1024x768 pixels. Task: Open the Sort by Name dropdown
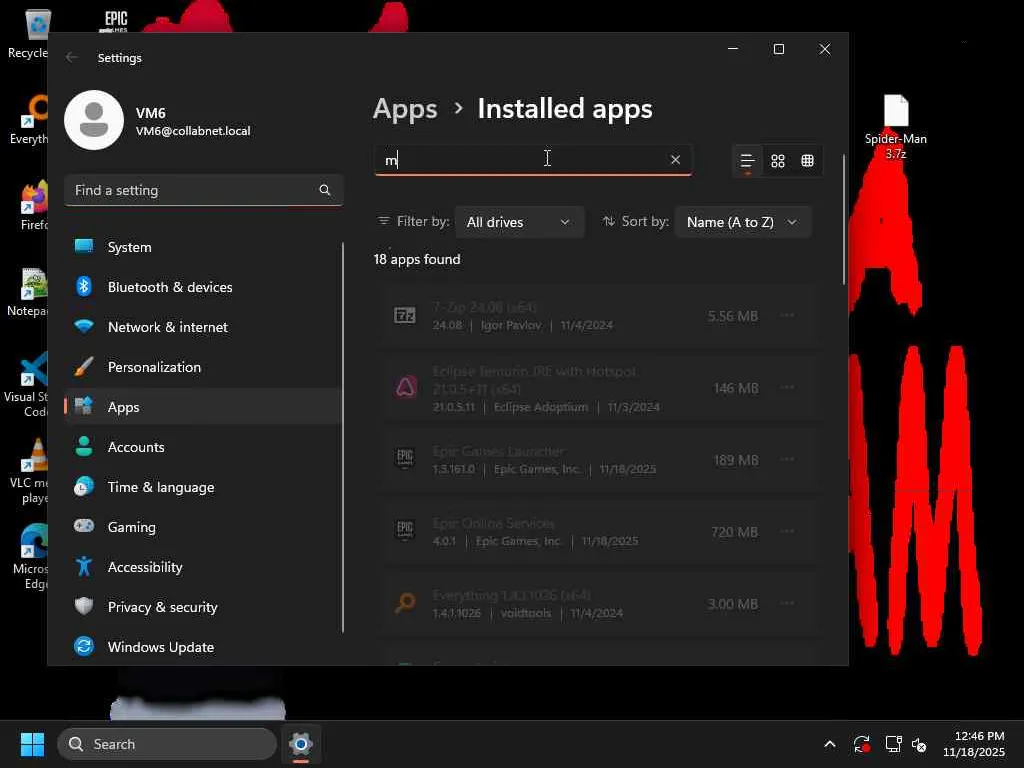point(743,222)
